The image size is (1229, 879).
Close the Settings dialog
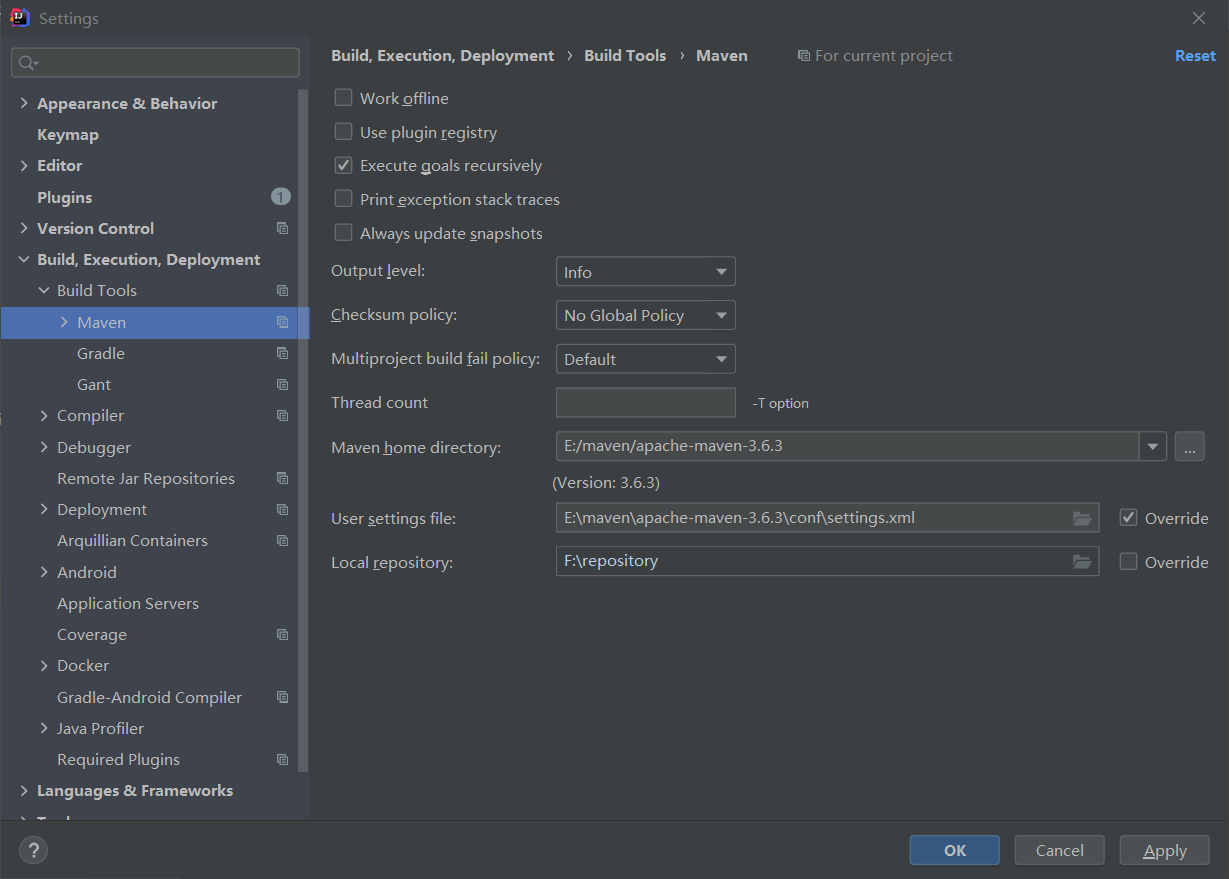coord(1199,18)
